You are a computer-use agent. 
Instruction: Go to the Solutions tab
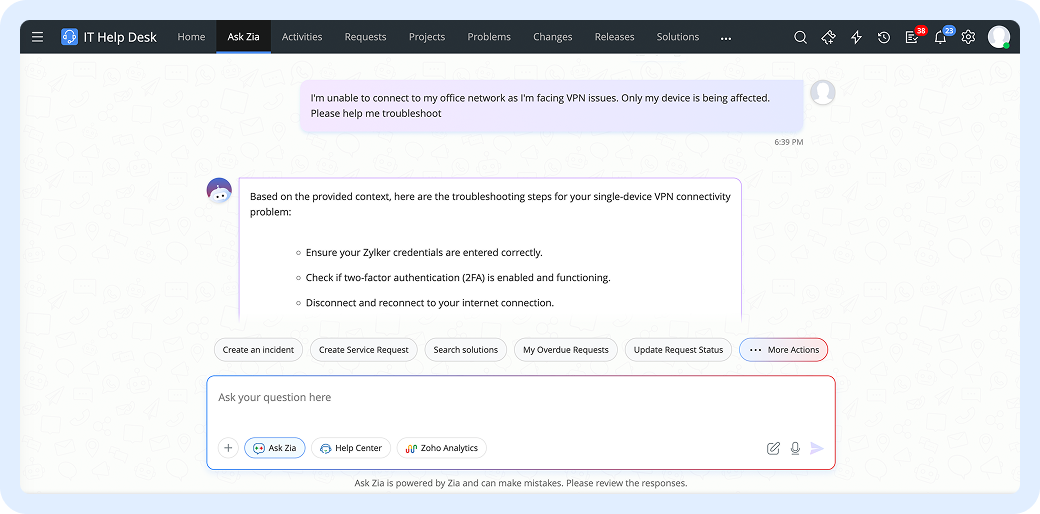pos(678,37)
